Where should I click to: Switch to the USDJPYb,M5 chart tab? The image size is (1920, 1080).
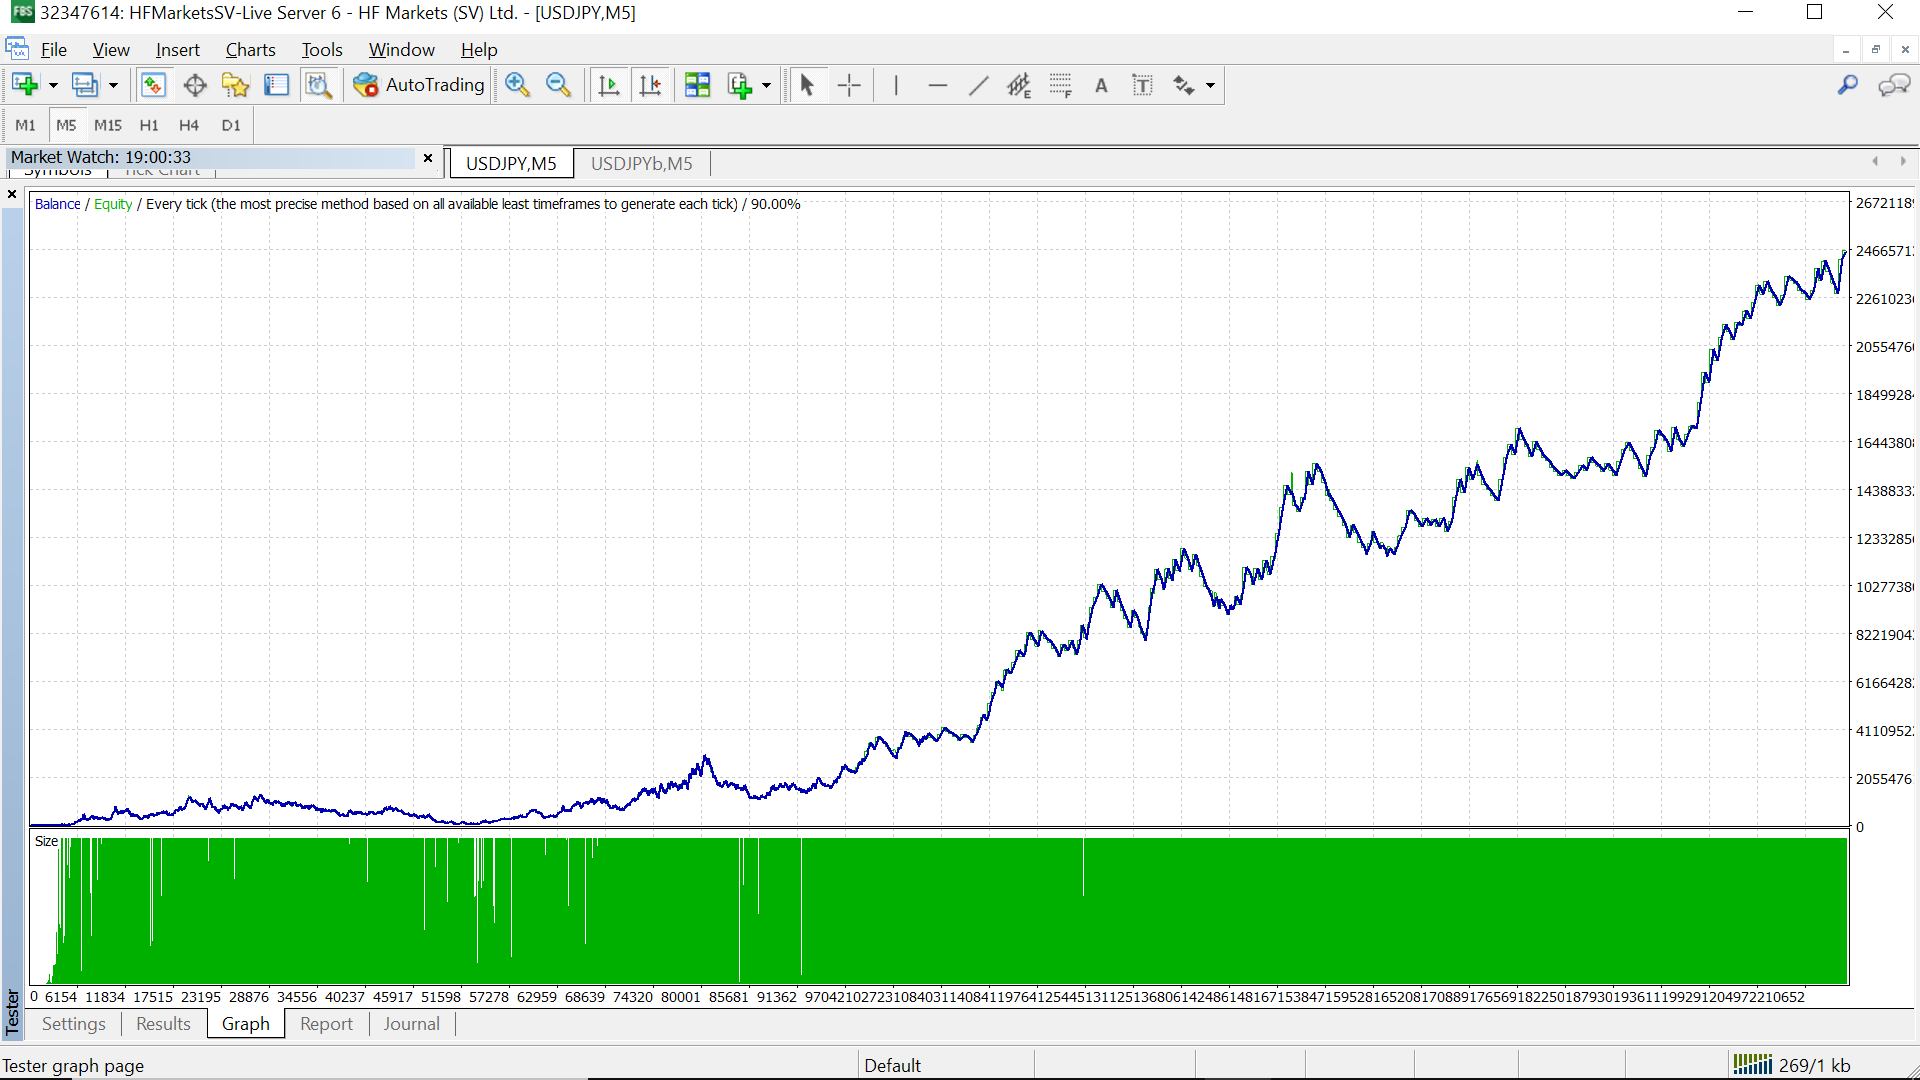pyautogui.click(x=641, y=164)
